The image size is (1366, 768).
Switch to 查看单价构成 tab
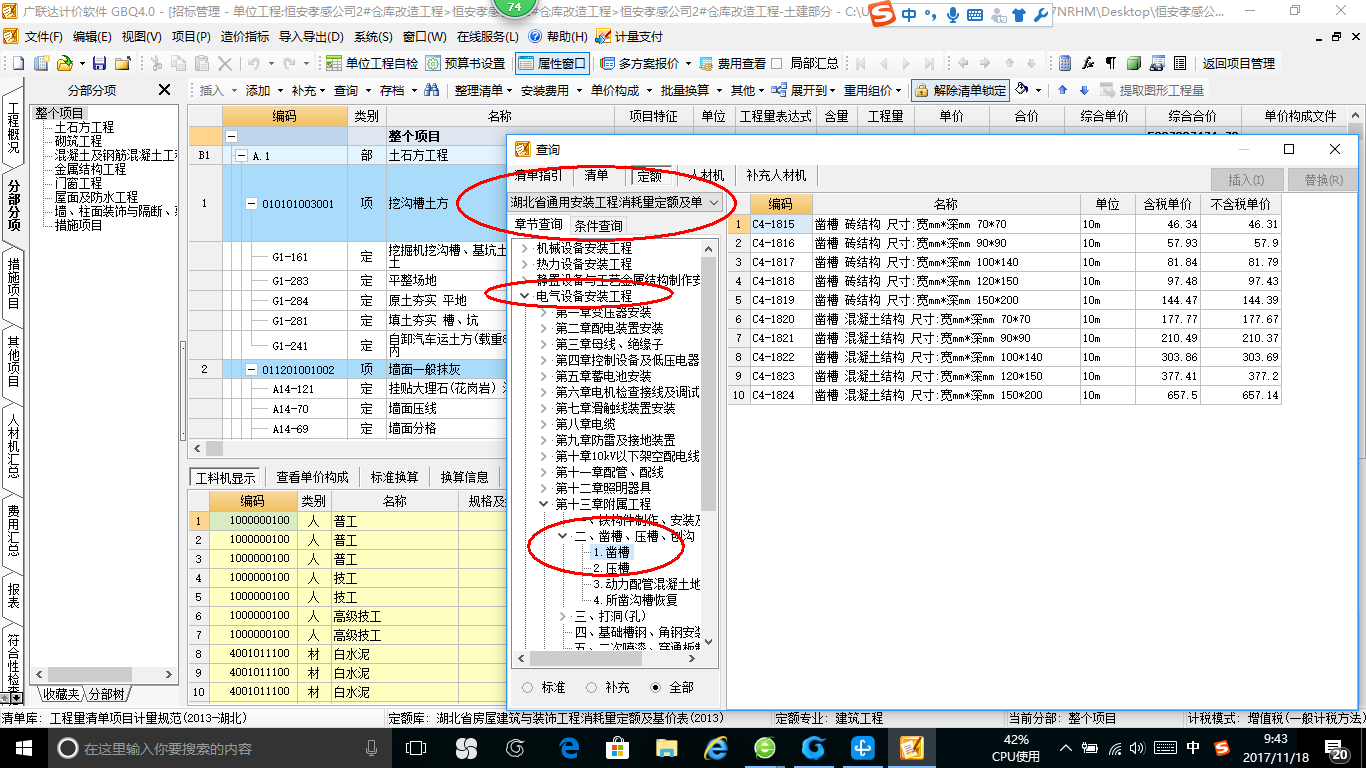pos(312,477)
